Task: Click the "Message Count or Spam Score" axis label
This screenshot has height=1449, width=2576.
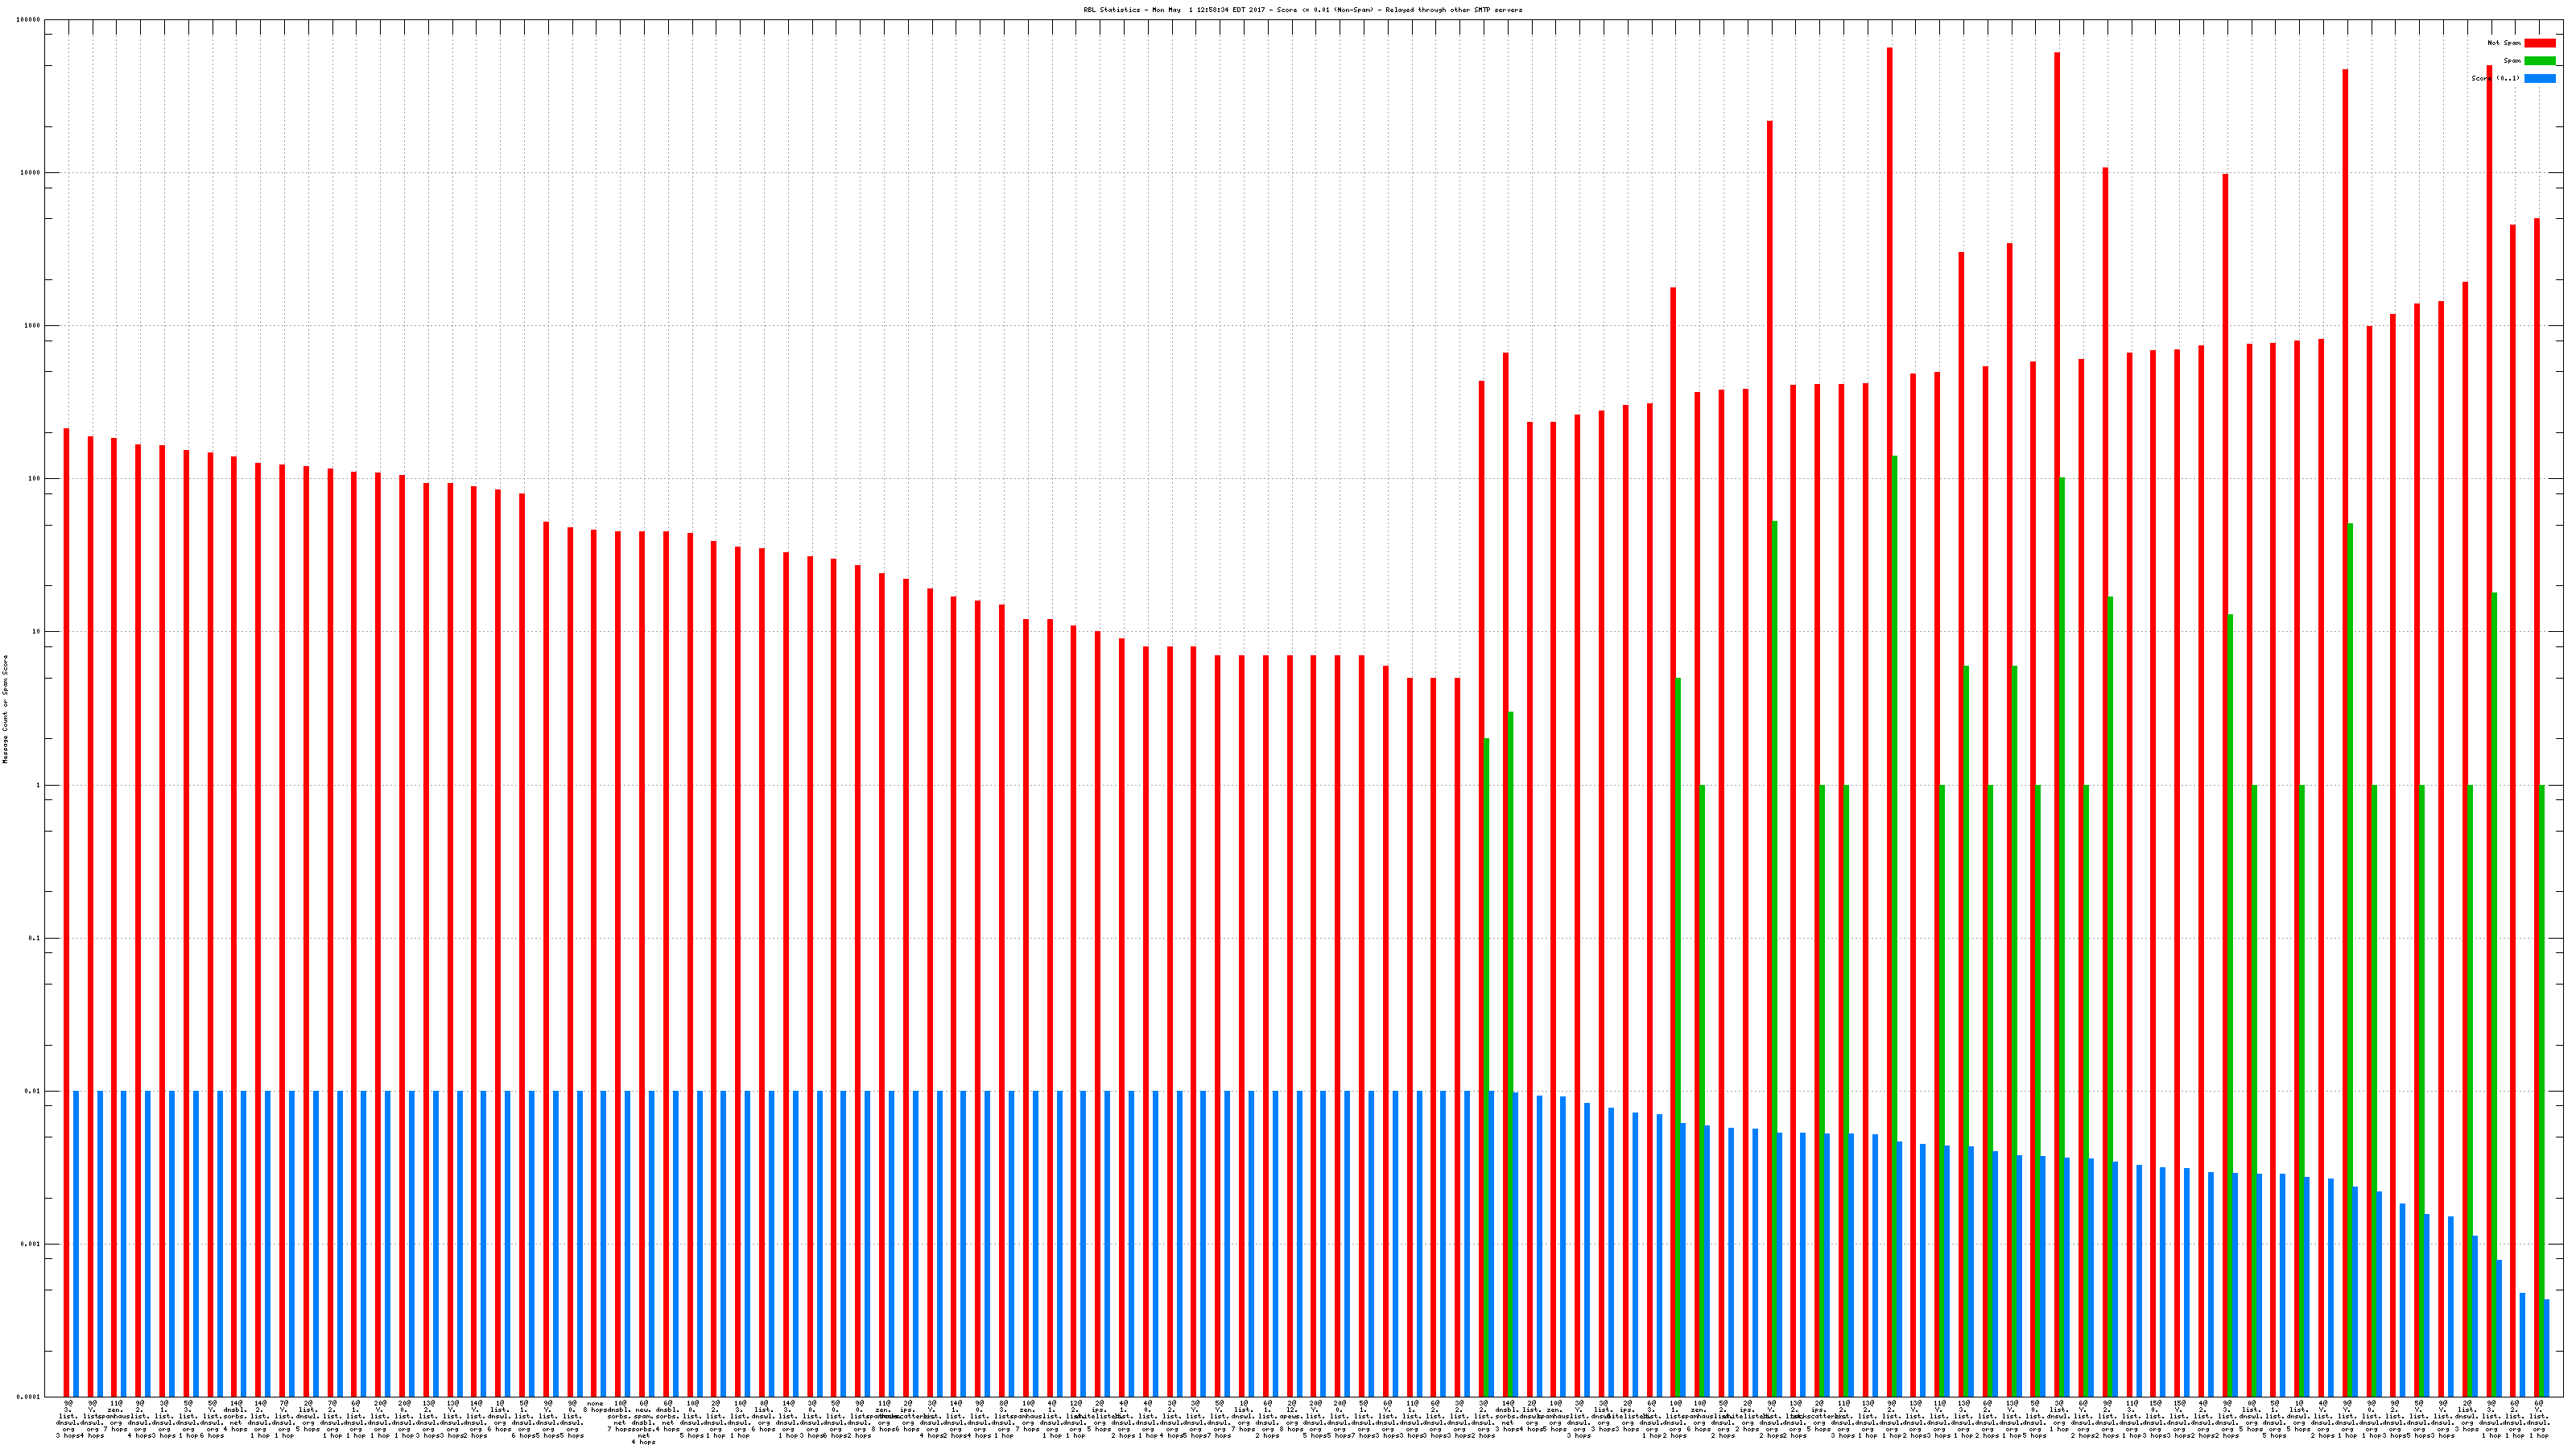Action: [5, 709]
